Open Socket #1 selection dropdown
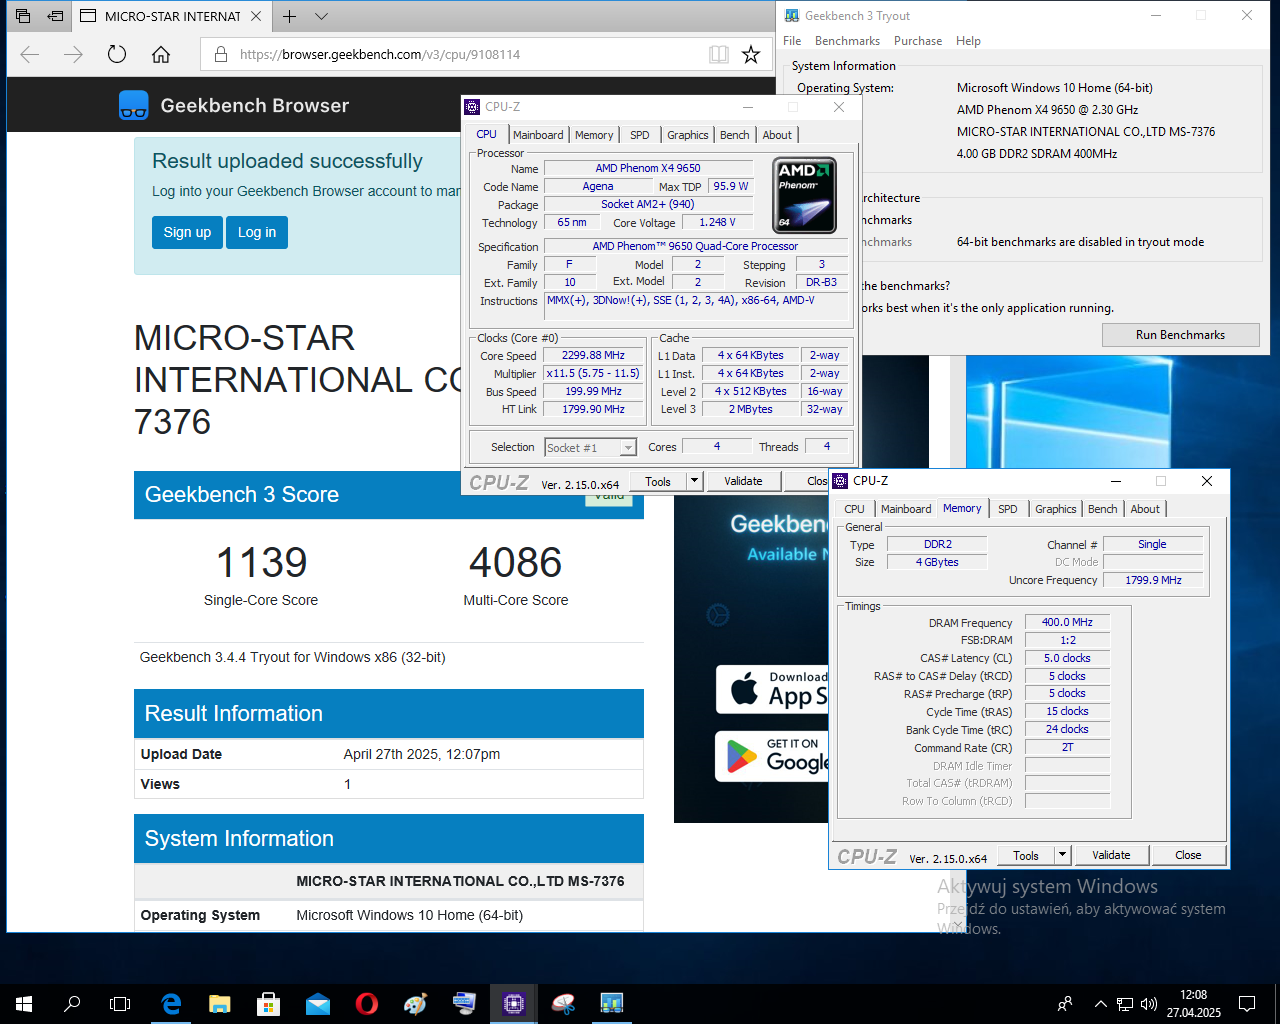The height and width of the screenshot is (1024, 1280). click(590, 447)
